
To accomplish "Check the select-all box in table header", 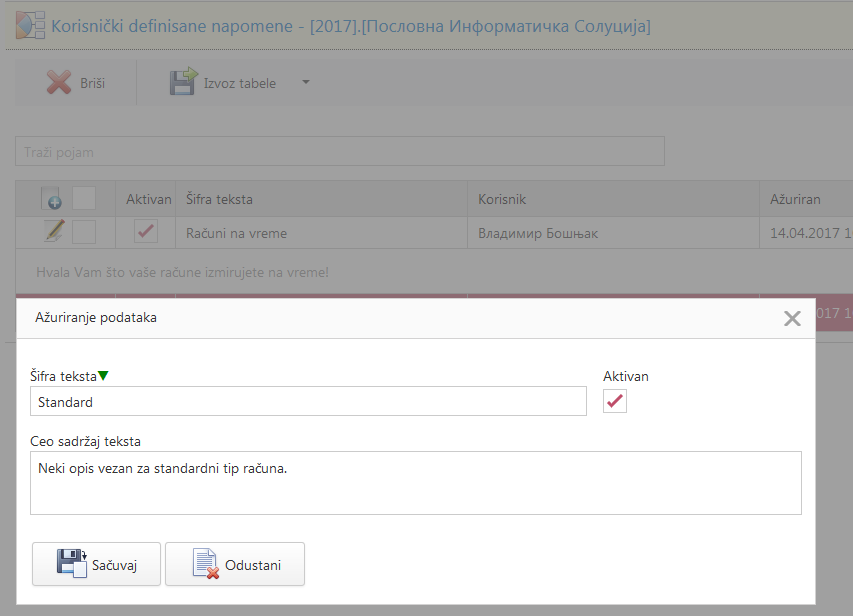I will point(84,199).
